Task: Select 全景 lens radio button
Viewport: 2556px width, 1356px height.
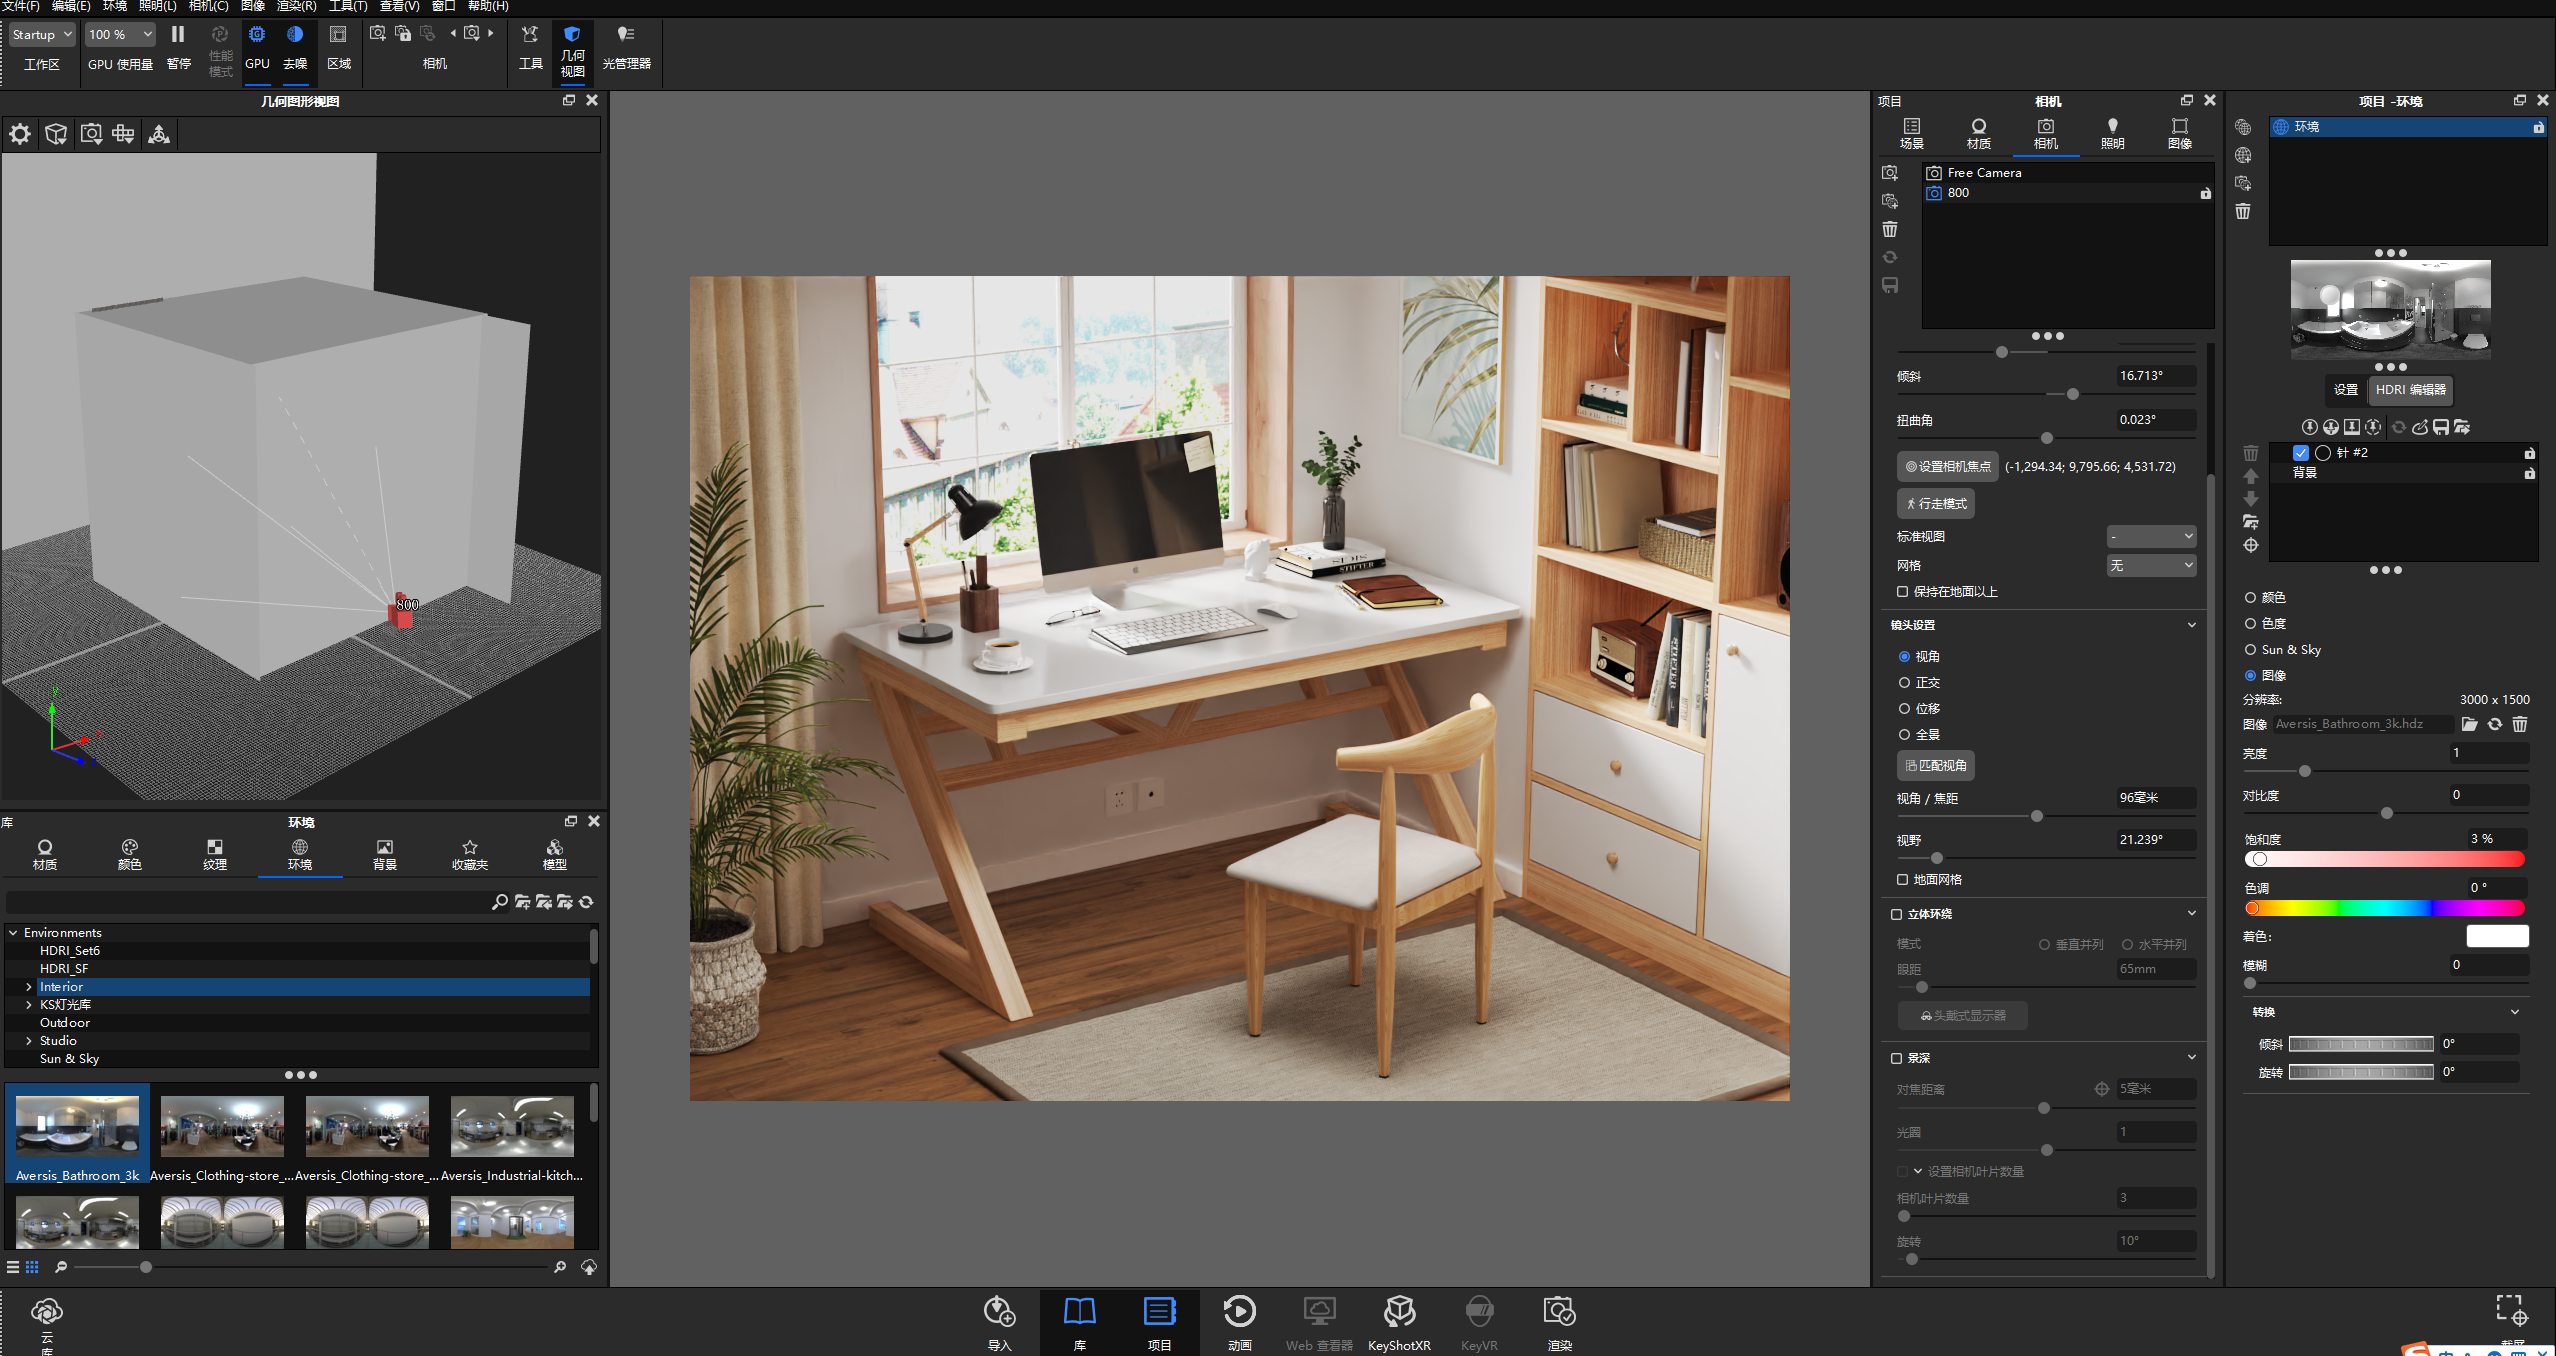Action: 1904,735
